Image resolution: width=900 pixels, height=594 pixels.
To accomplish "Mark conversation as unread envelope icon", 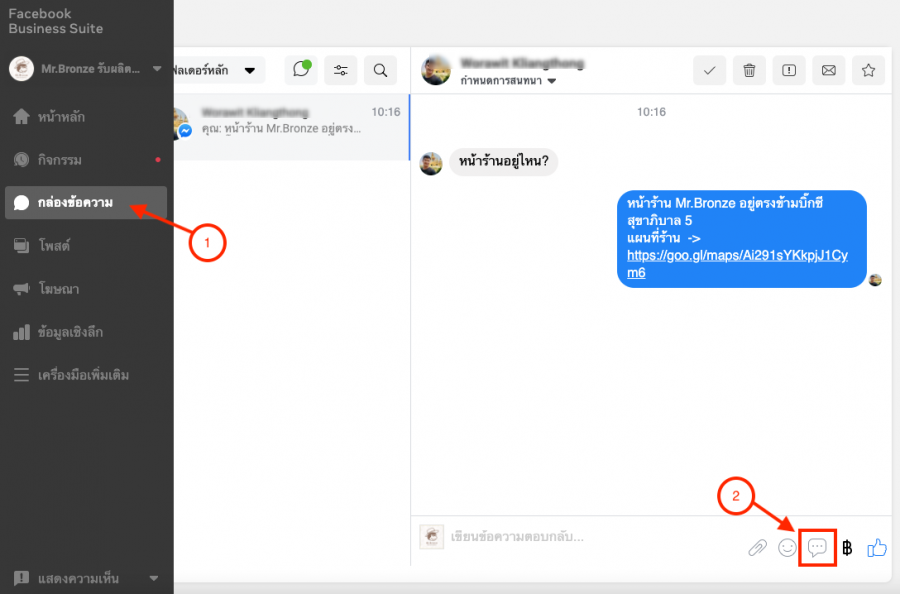I will (x=828, y=70).
